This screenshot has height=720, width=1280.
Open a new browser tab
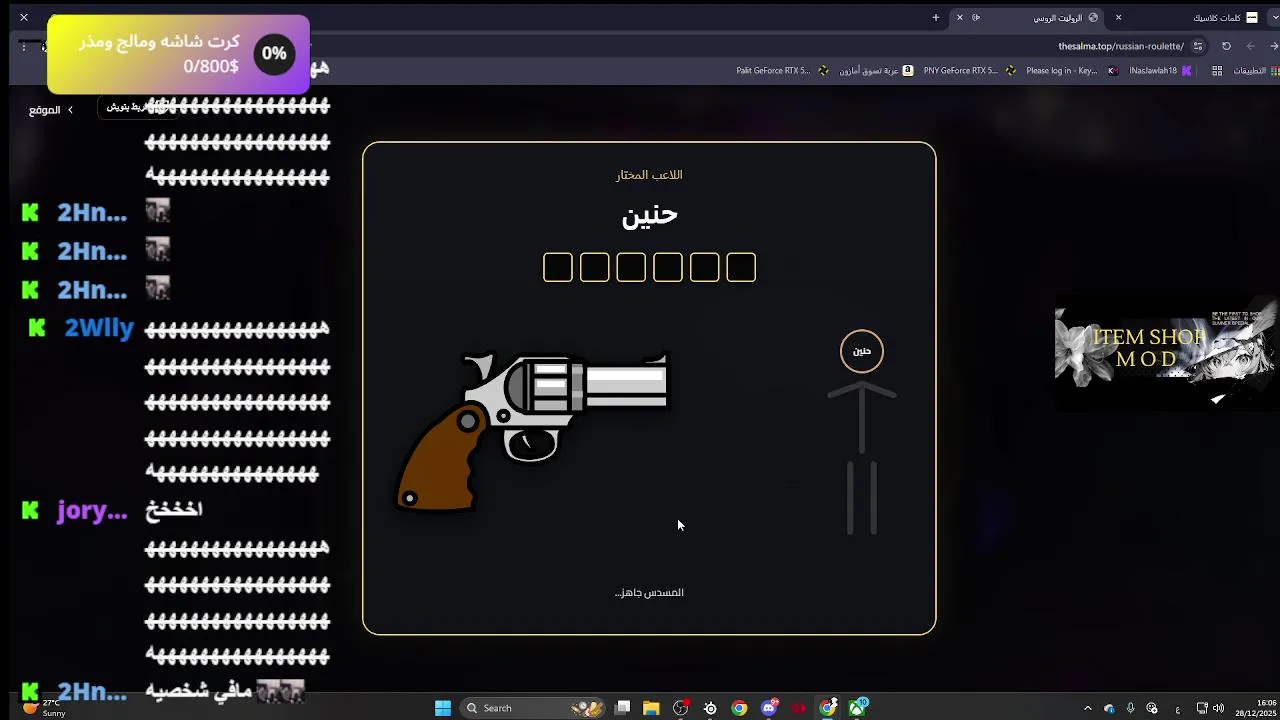[936, 17]
